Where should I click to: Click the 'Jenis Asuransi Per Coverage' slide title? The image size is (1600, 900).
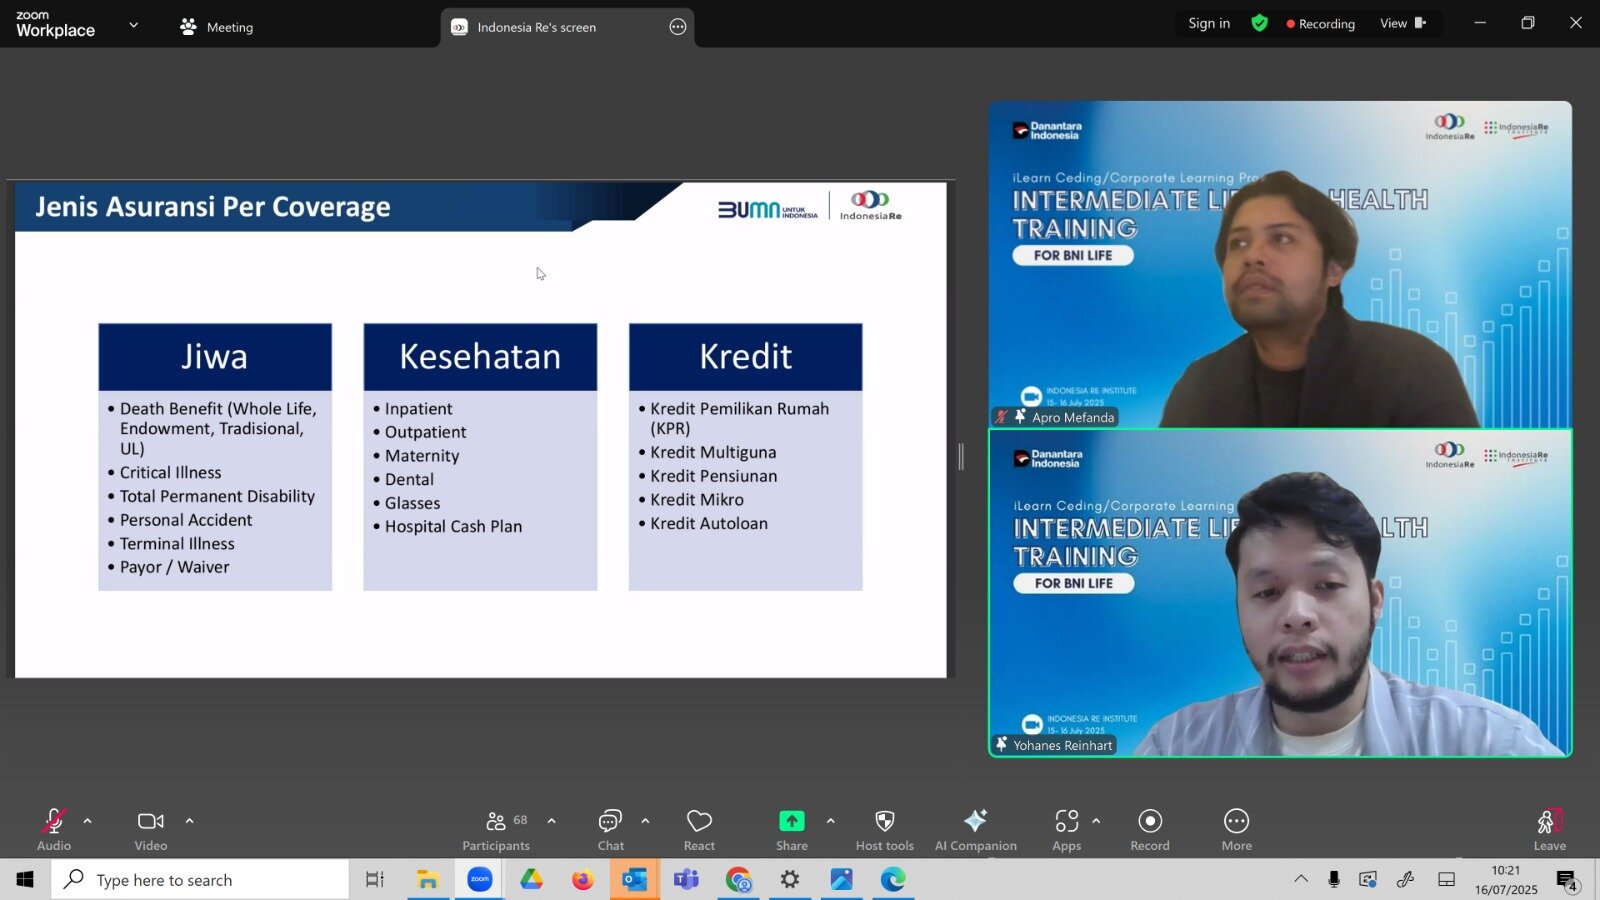(x=213, y=206)
